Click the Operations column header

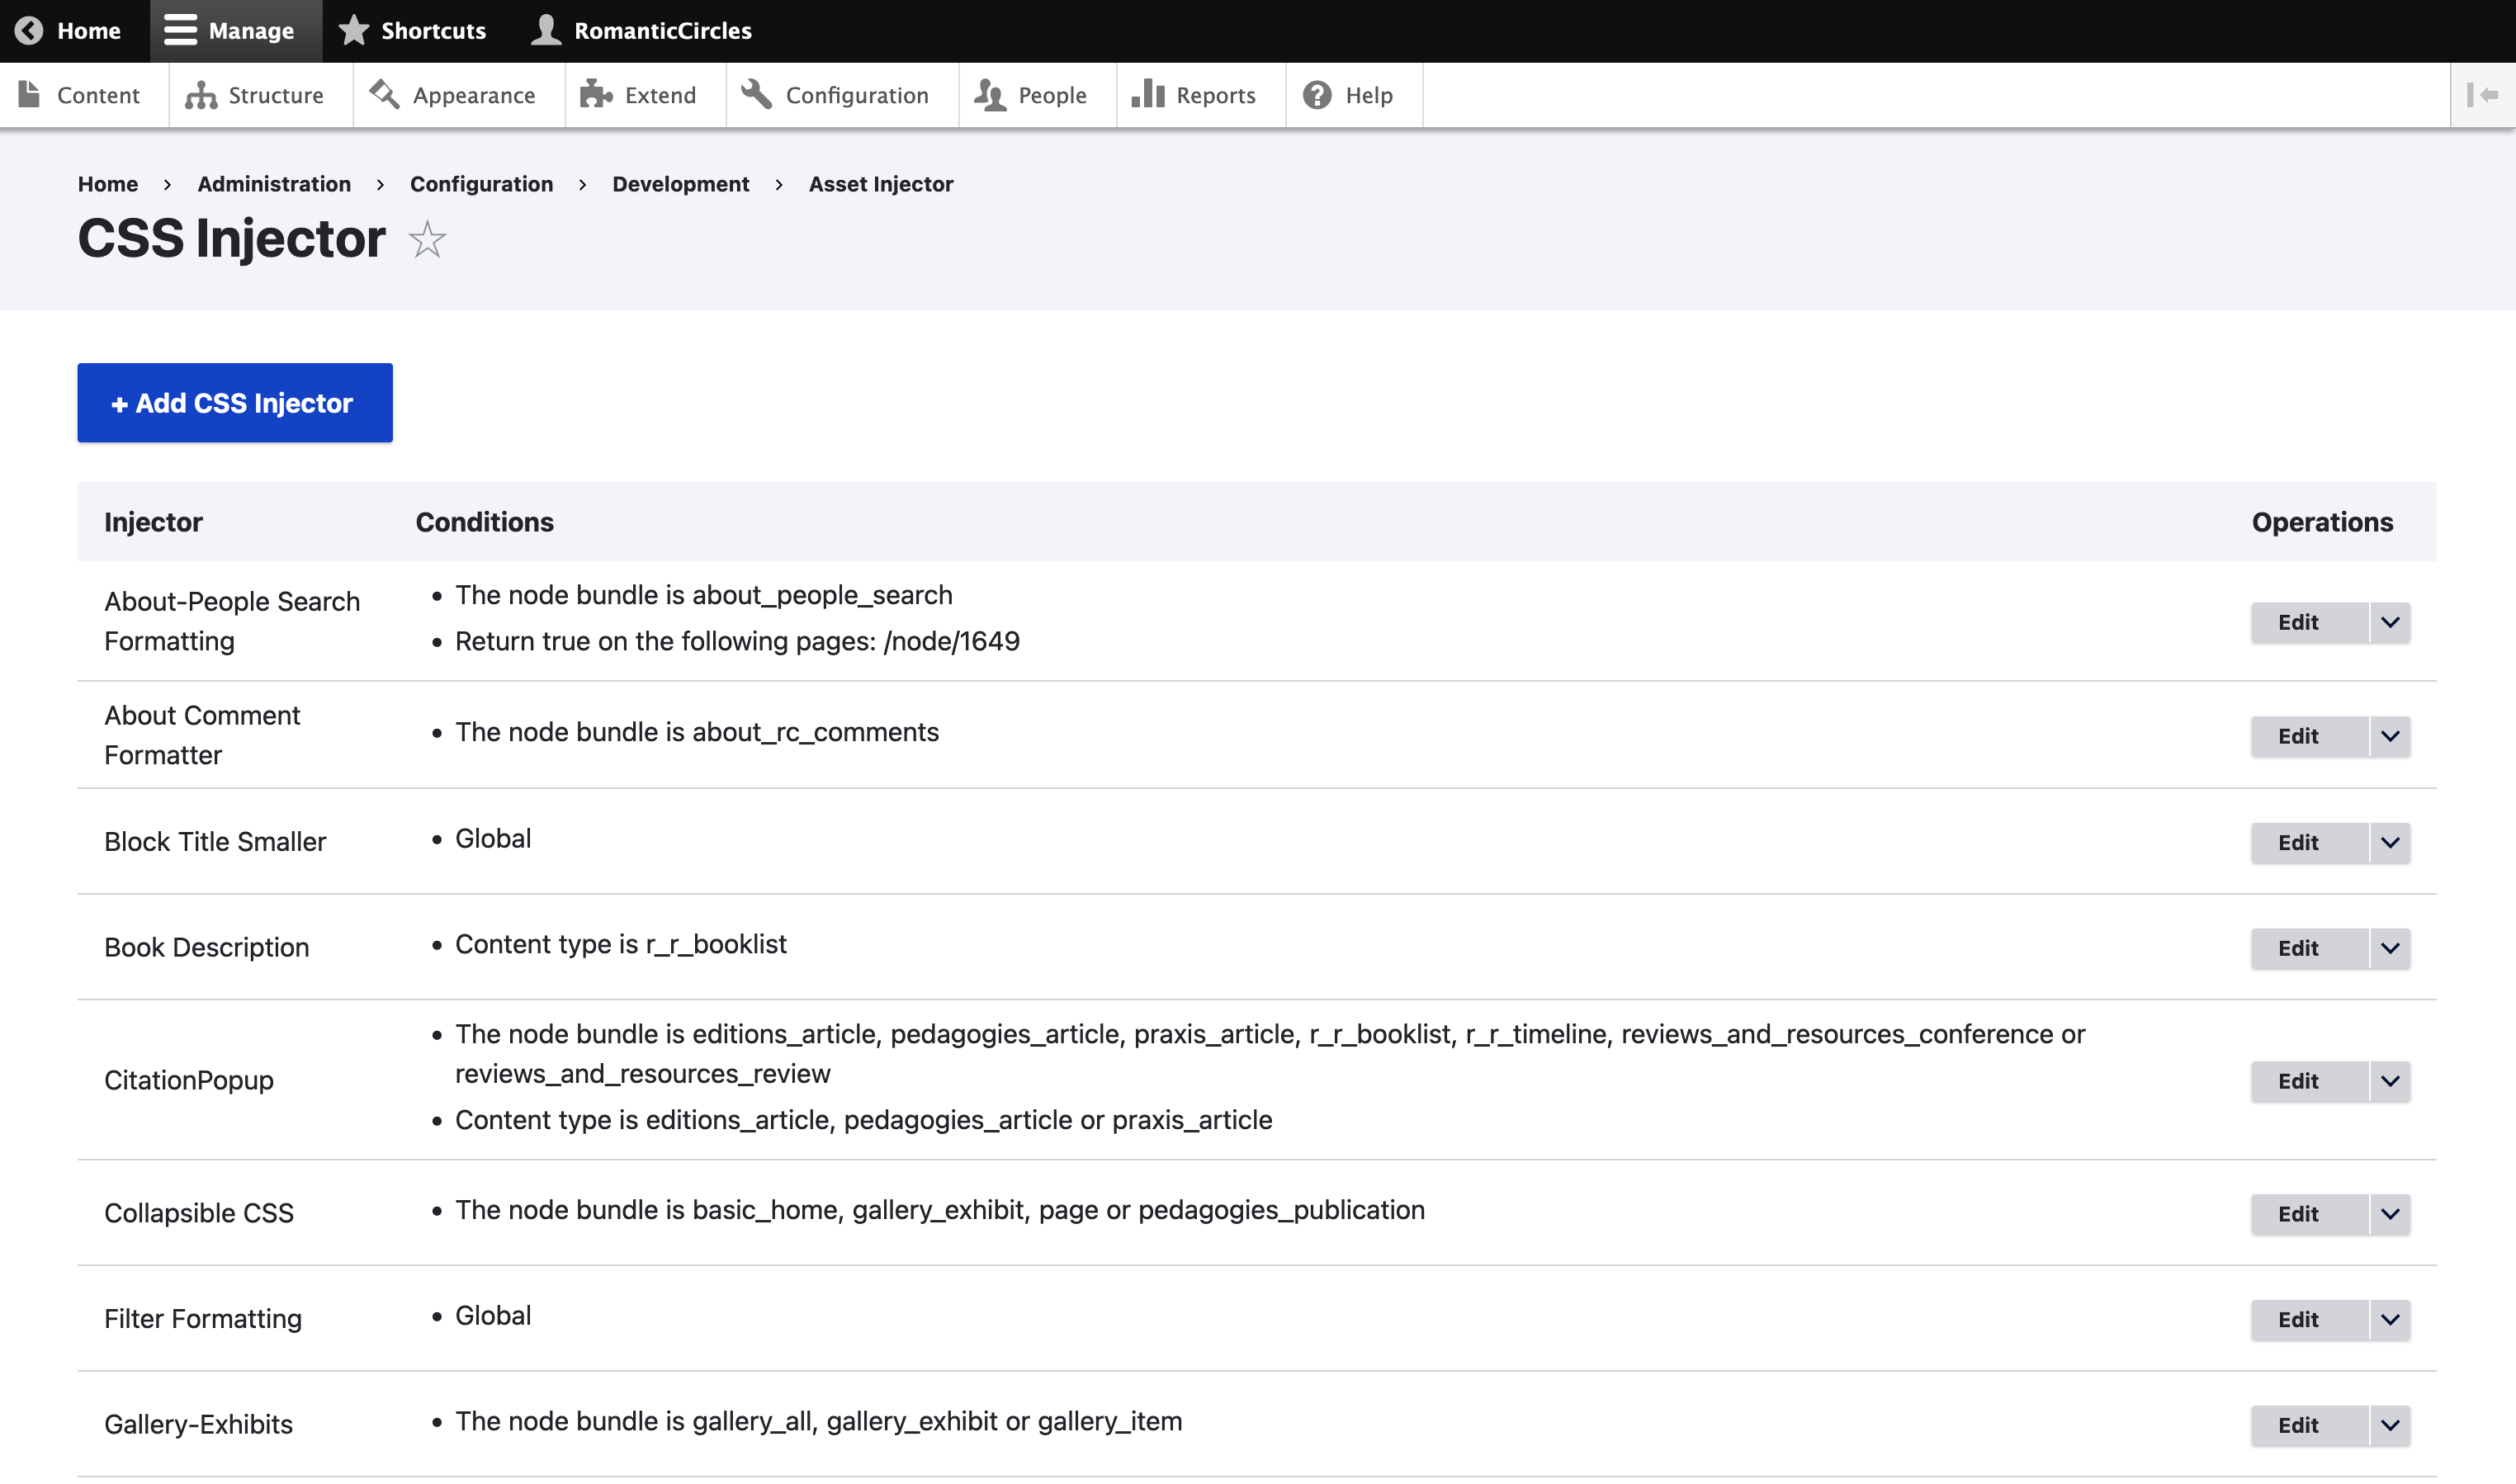pos(2322,522)
